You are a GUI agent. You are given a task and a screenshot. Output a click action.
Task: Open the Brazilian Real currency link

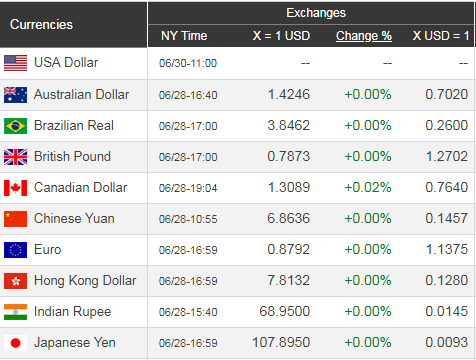click(74, 126)
